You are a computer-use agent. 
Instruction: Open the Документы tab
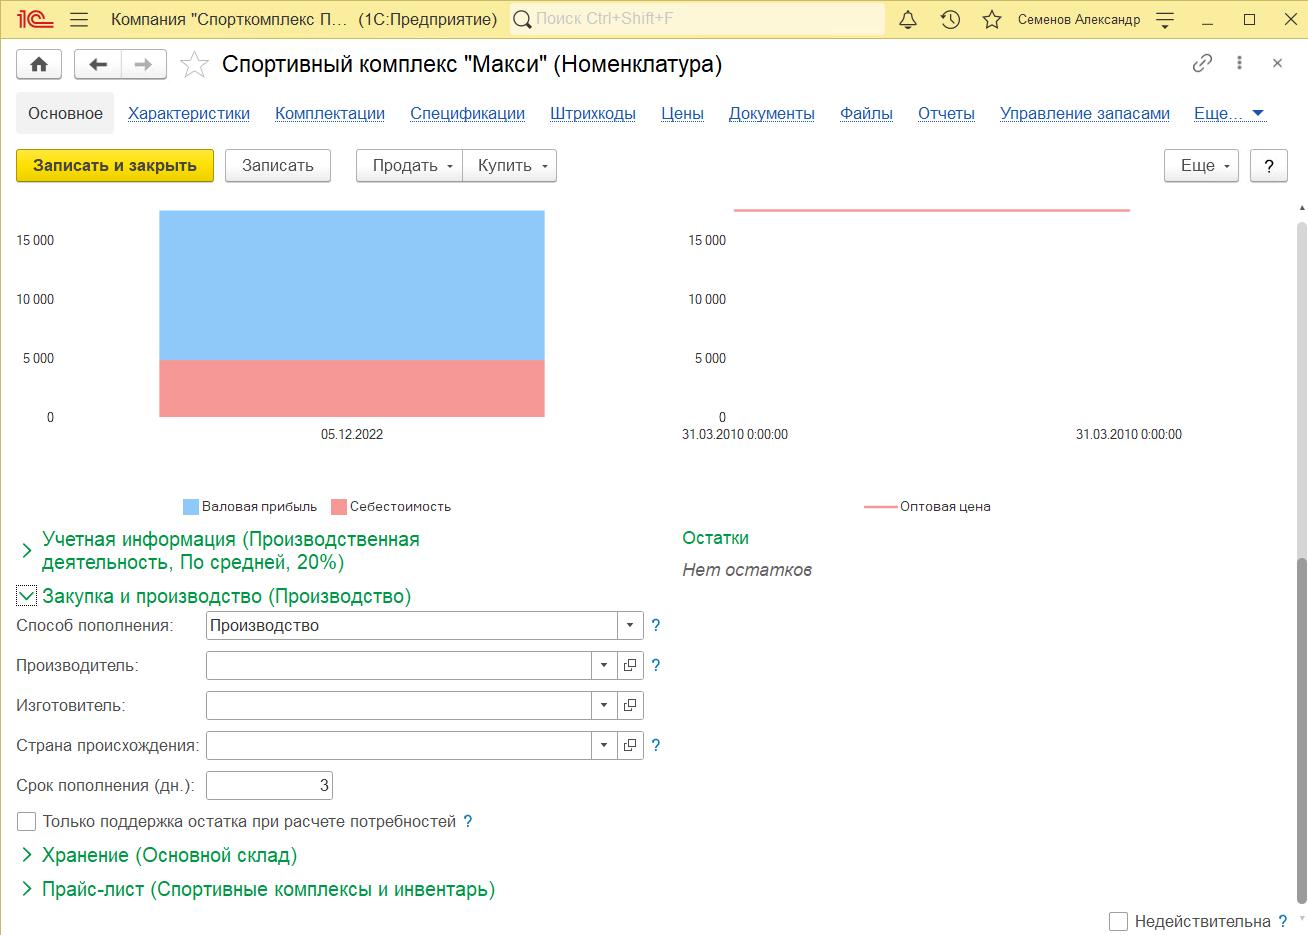772,113
